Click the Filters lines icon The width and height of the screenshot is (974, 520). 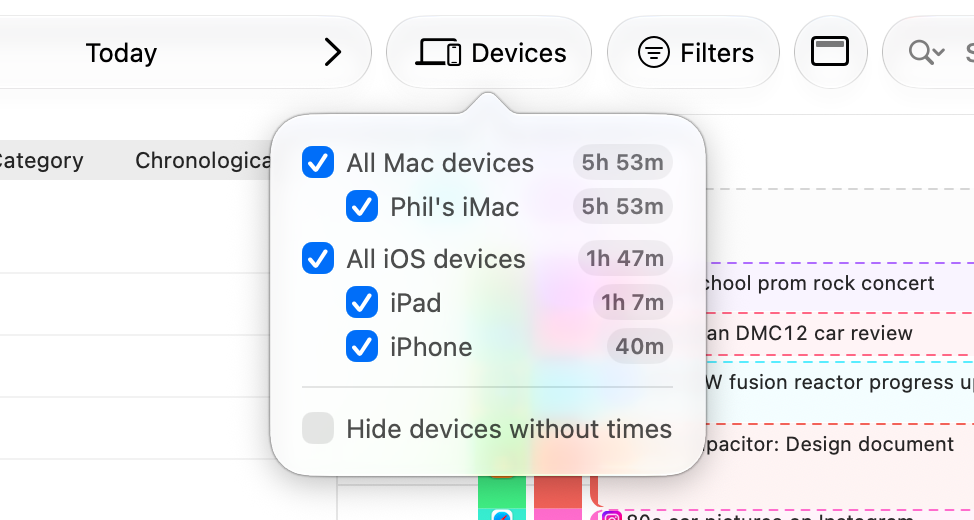pos(653,52)
